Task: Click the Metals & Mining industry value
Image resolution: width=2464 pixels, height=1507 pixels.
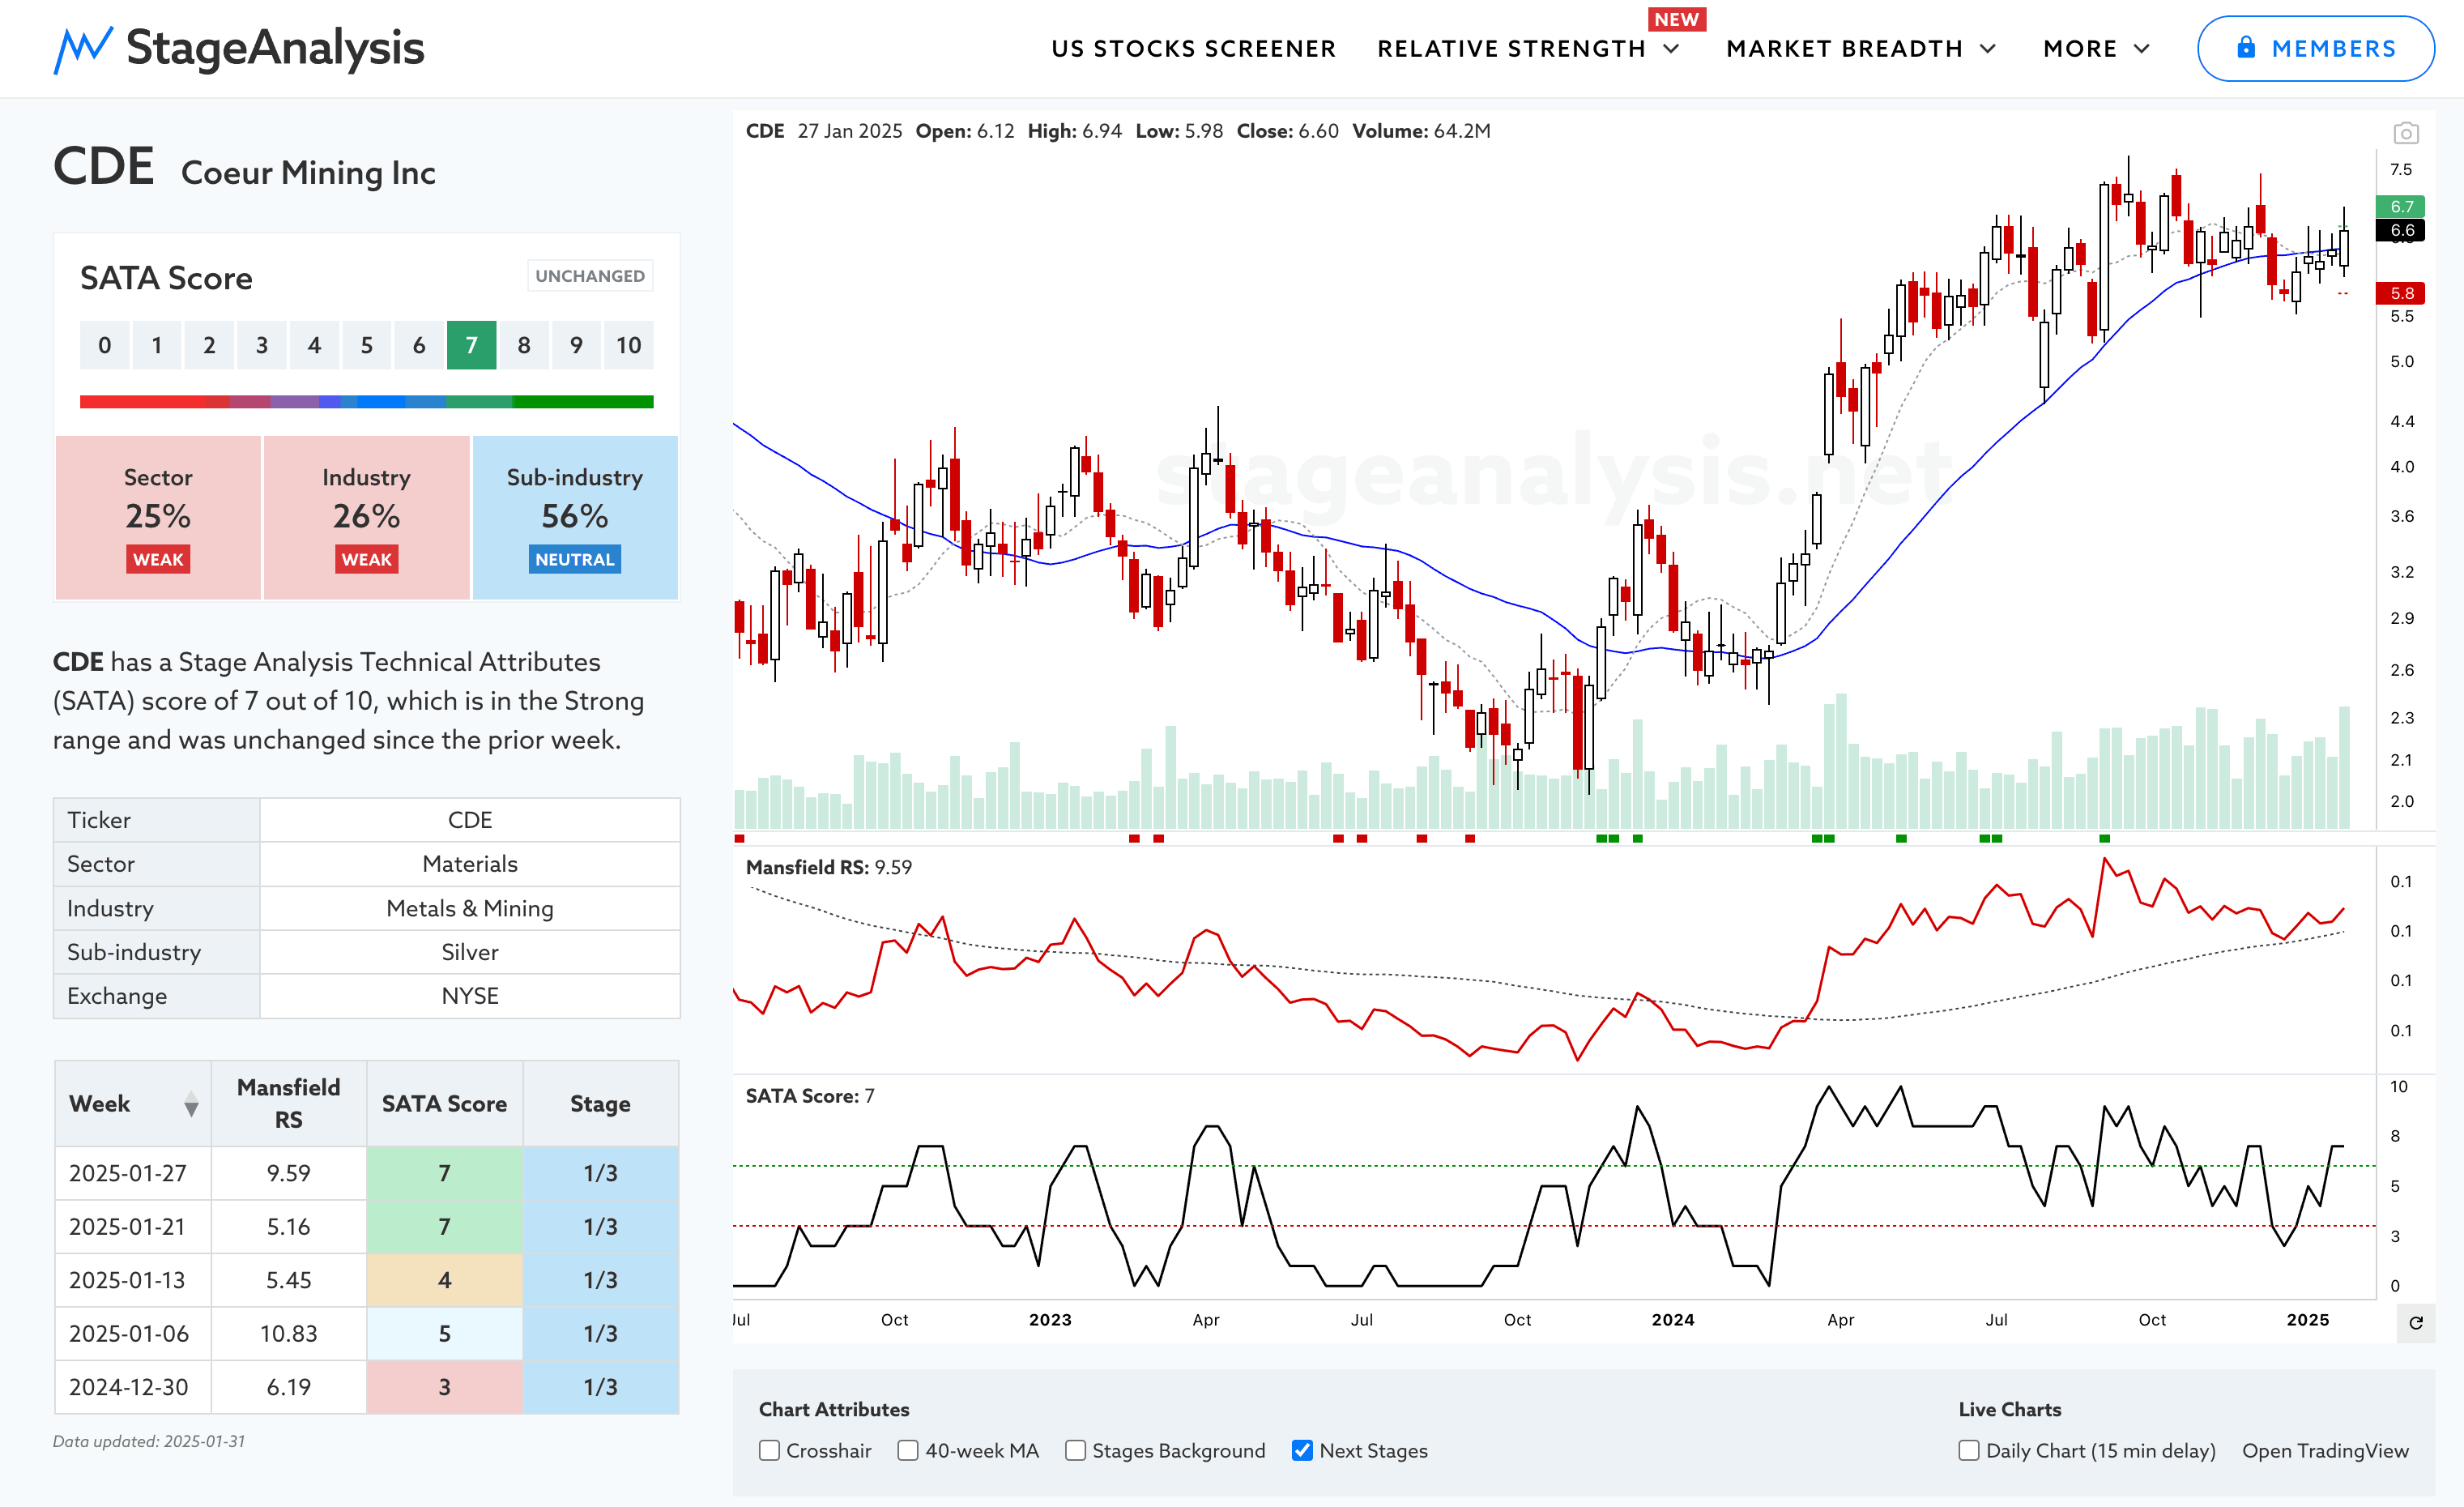Action: coord(470,908)
